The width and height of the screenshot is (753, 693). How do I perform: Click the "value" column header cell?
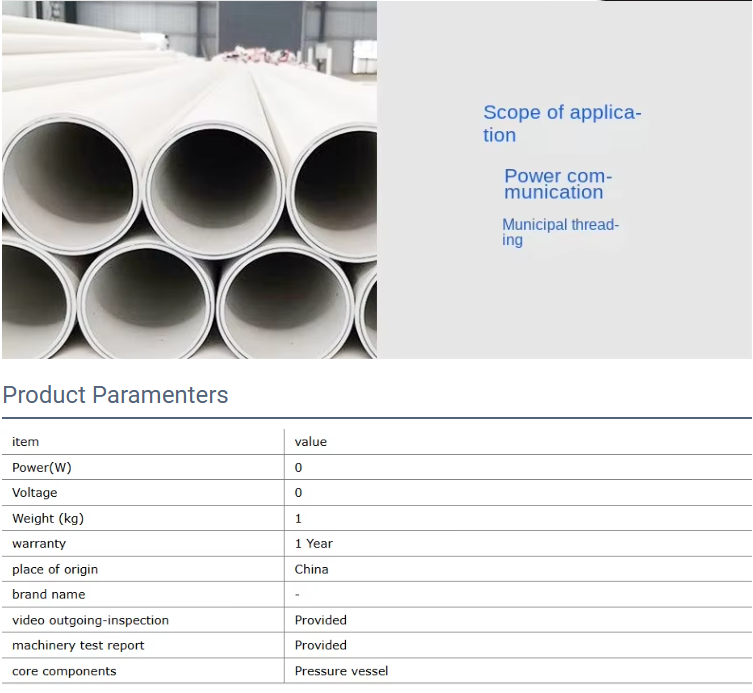pyautogui.click(x=311, y=442)
